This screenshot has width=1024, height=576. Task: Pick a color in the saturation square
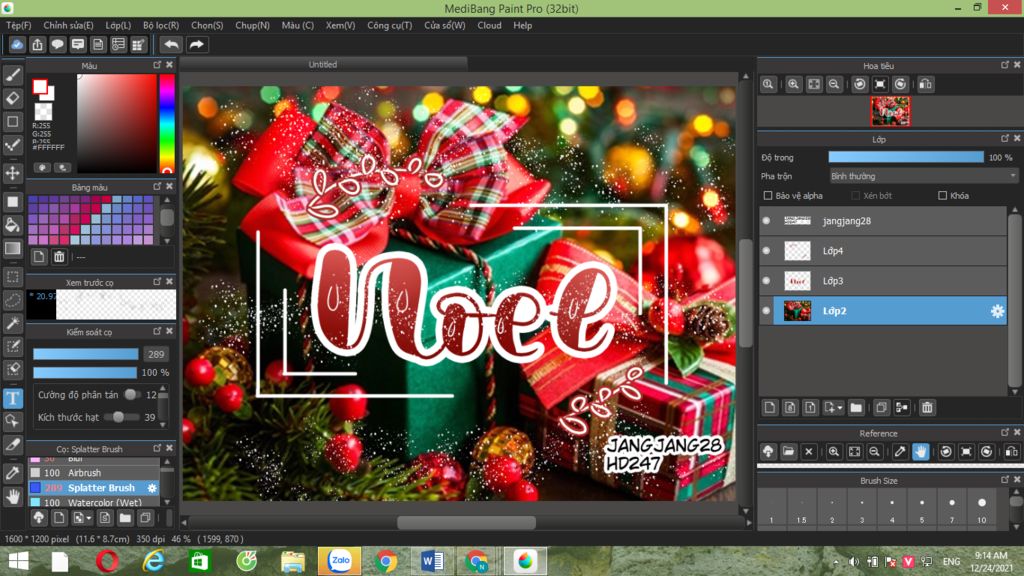(x=117, y=123)
